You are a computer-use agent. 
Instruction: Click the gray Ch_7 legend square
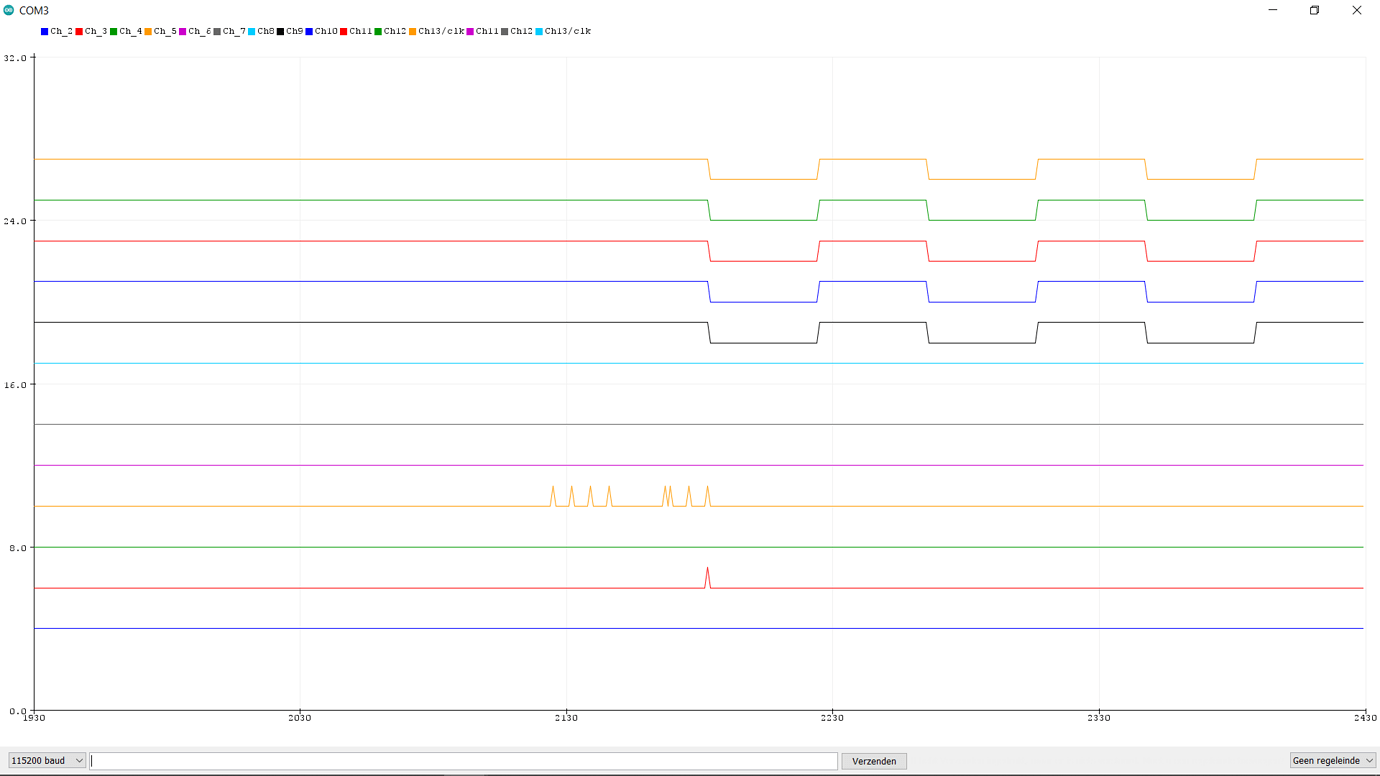(217, 31)
